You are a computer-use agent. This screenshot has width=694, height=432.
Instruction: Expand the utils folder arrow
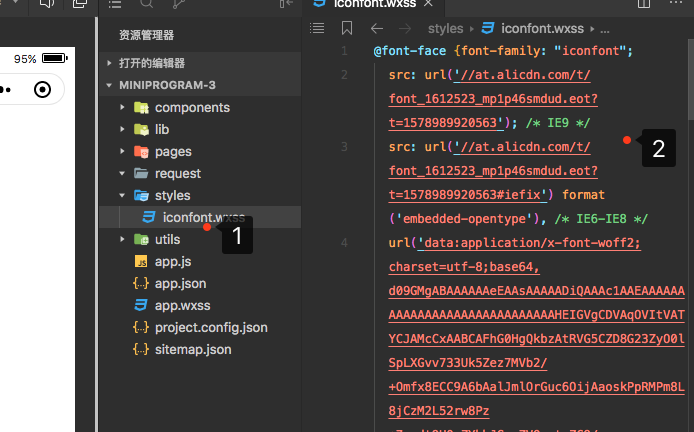[x=123, y=239]
